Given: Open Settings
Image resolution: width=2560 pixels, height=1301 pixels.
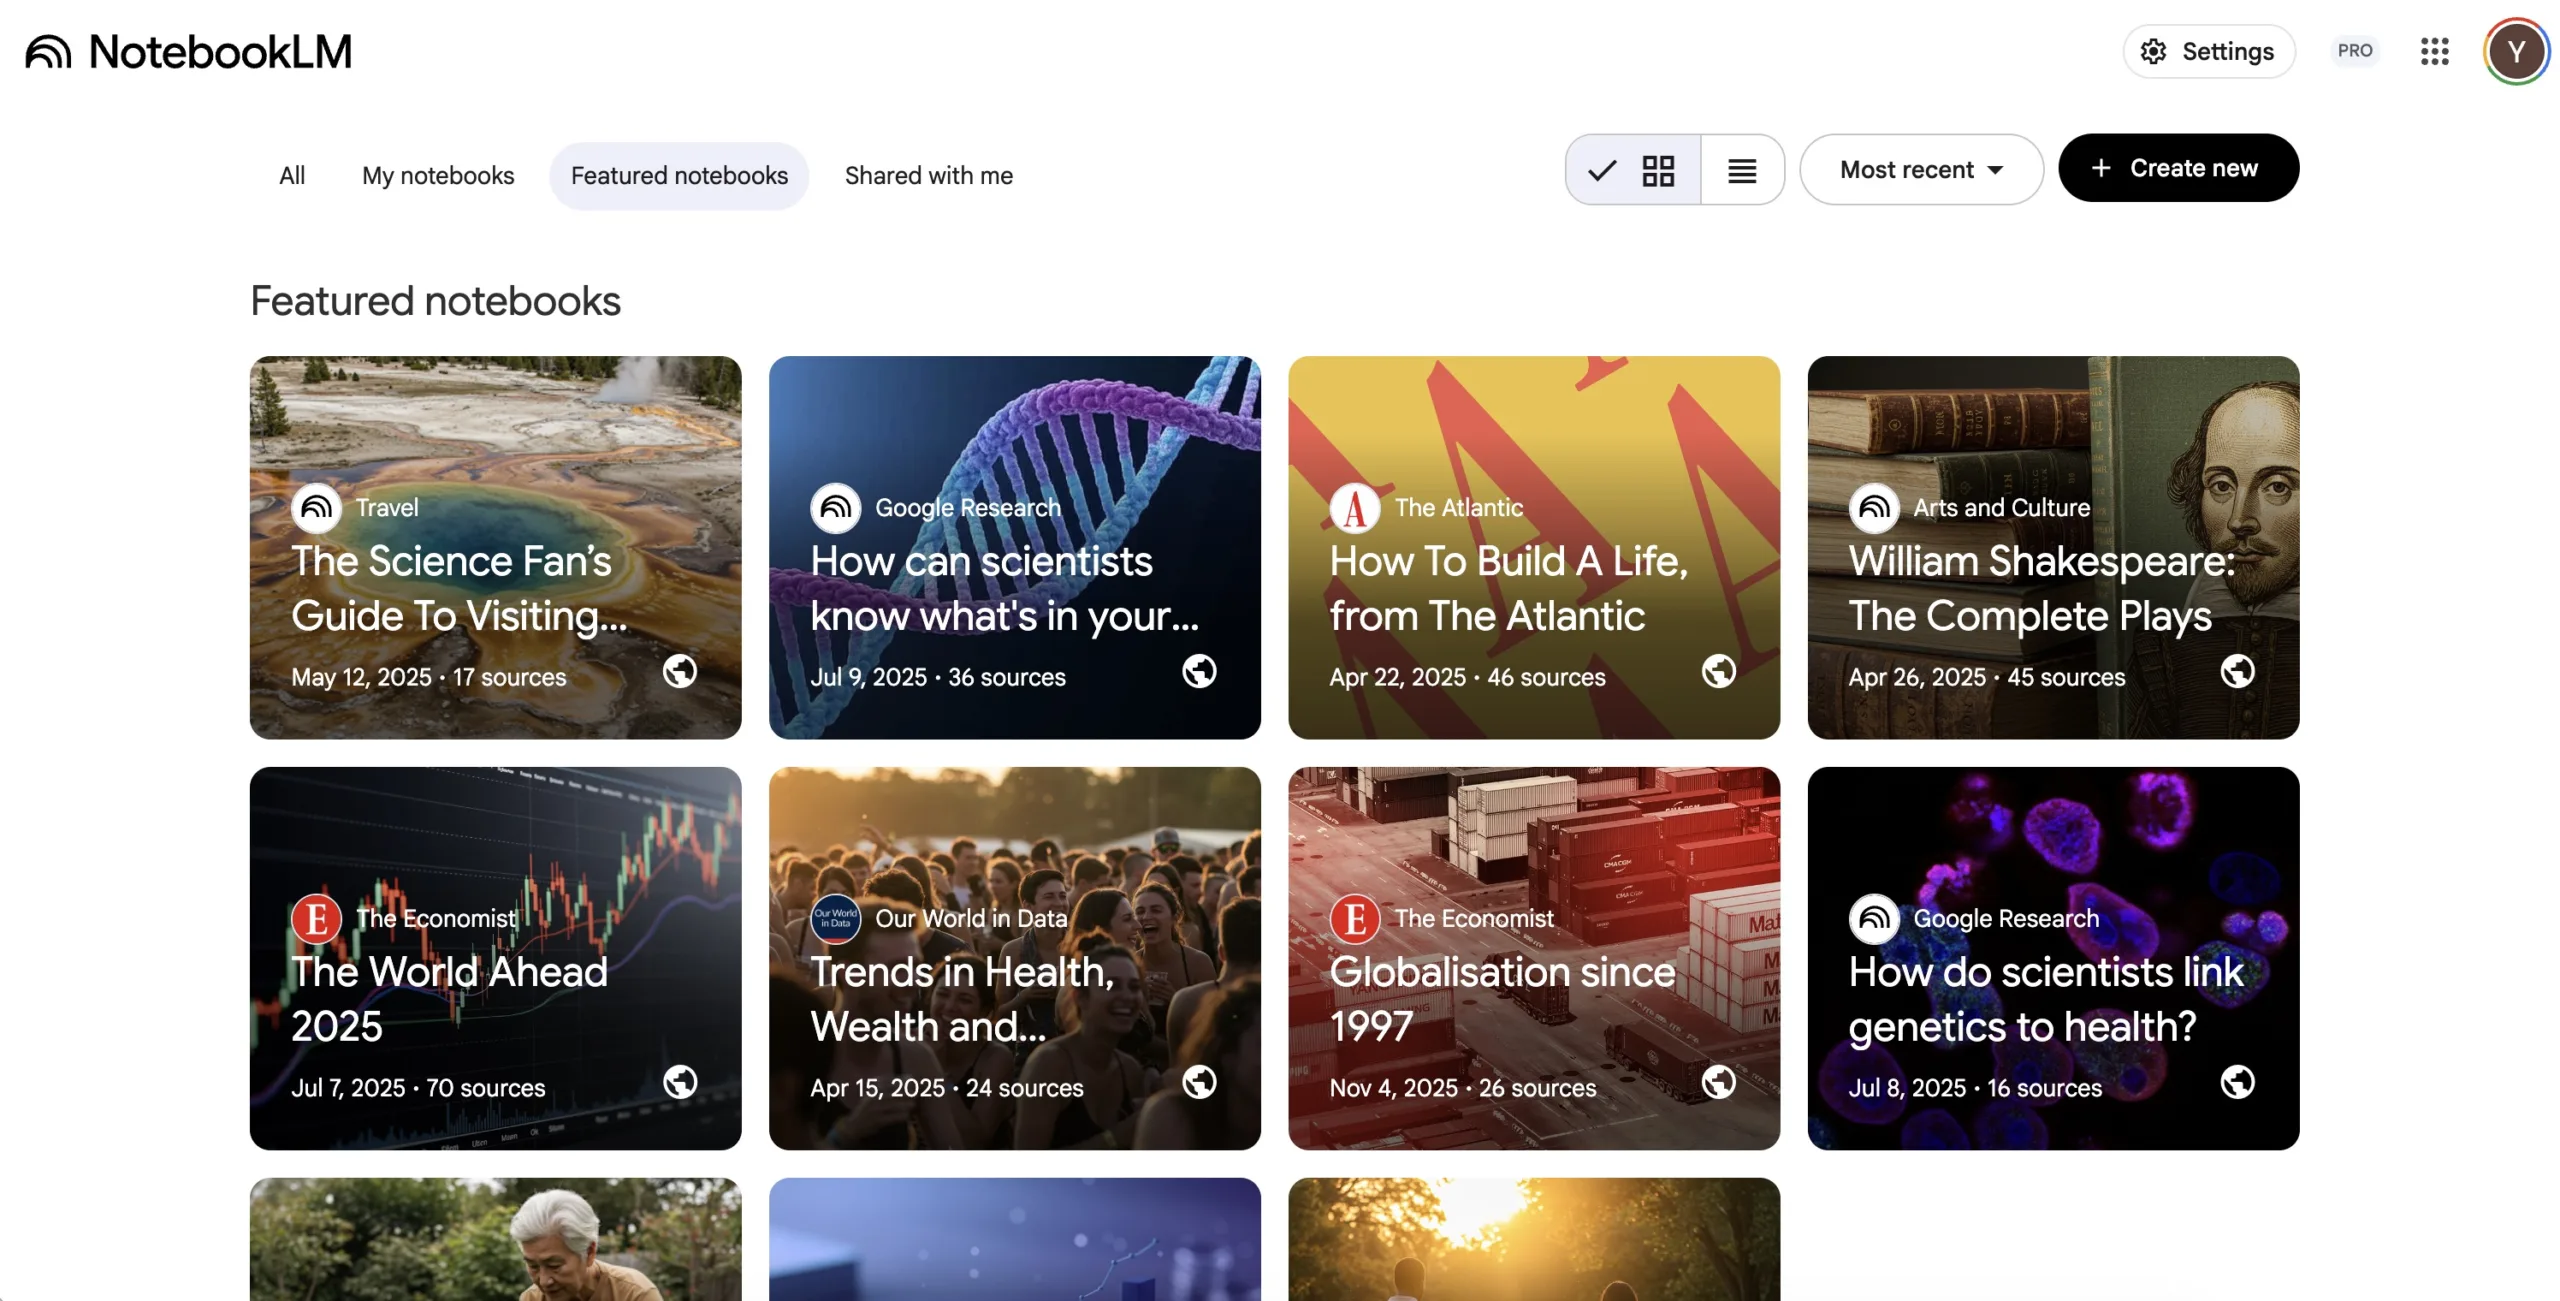Looking at the screenshot, I should click(x=2208, y=51).
